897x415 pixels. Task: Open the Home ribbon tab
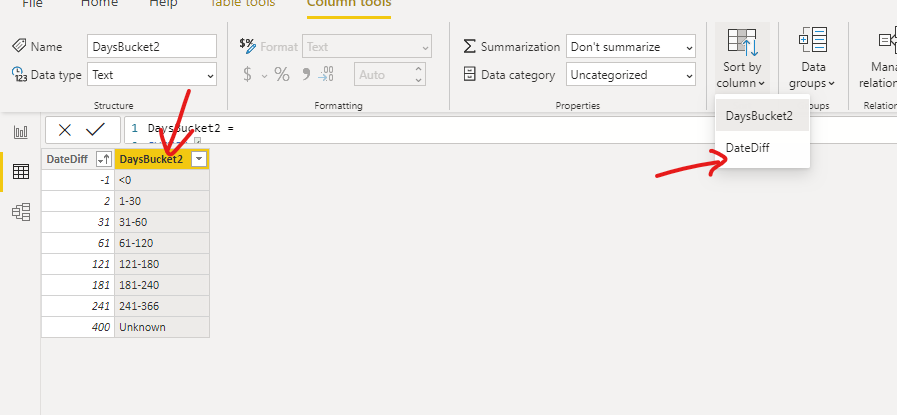(99, 3)
